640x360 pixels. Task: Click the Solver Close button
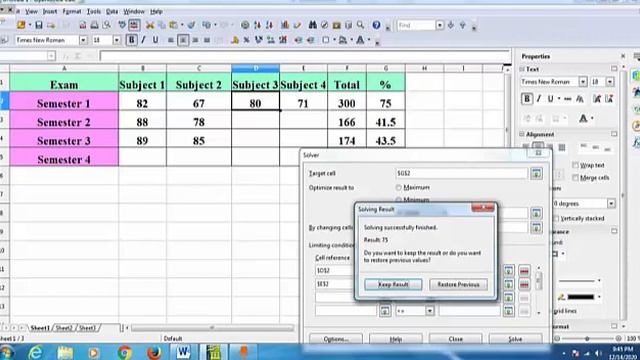point(456,339)
